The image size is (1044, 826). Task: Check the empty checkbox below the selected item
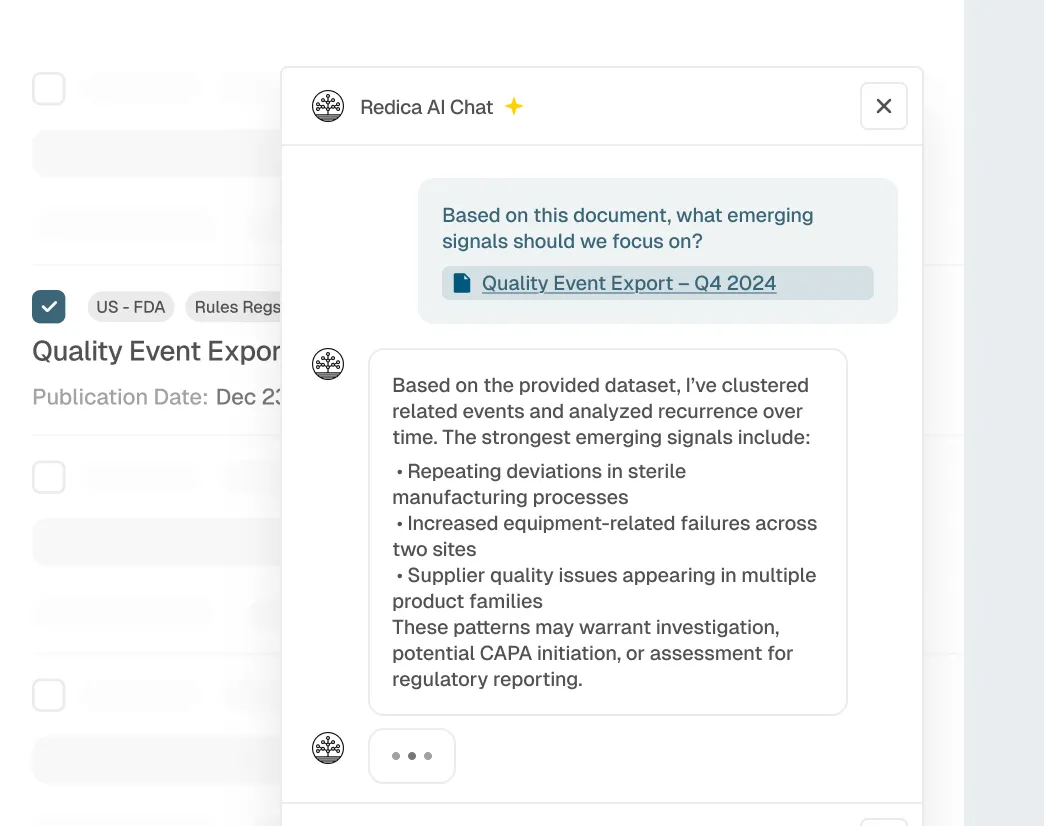(48, 477)
